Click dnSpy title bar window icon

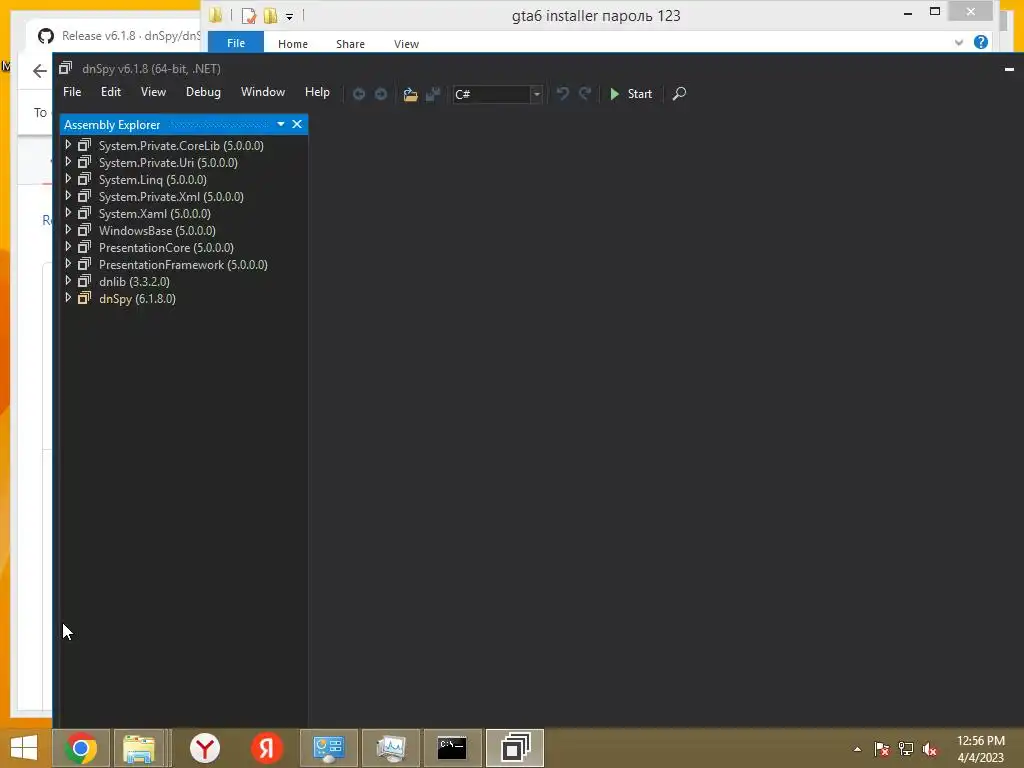point(65,68)
